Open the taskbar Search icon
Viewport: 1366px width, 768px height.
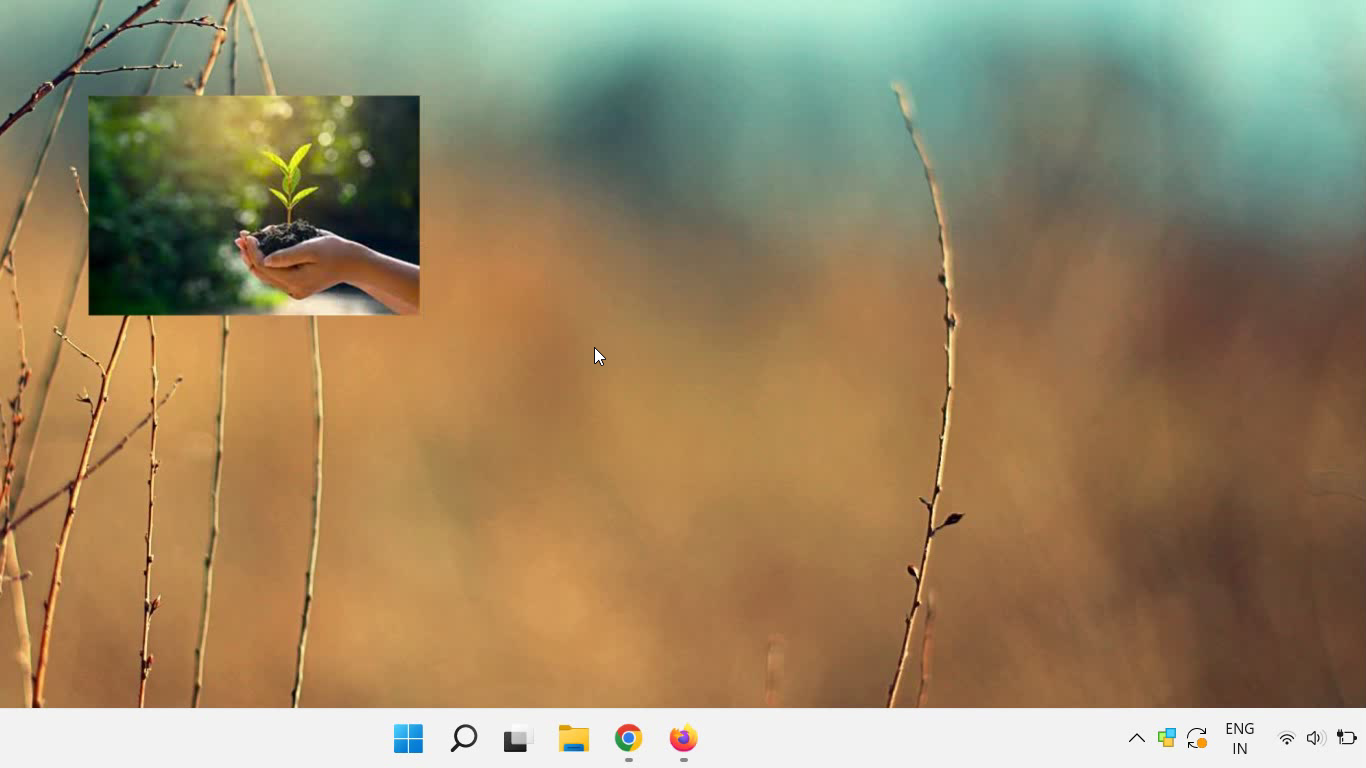click(x=463, y=739)
